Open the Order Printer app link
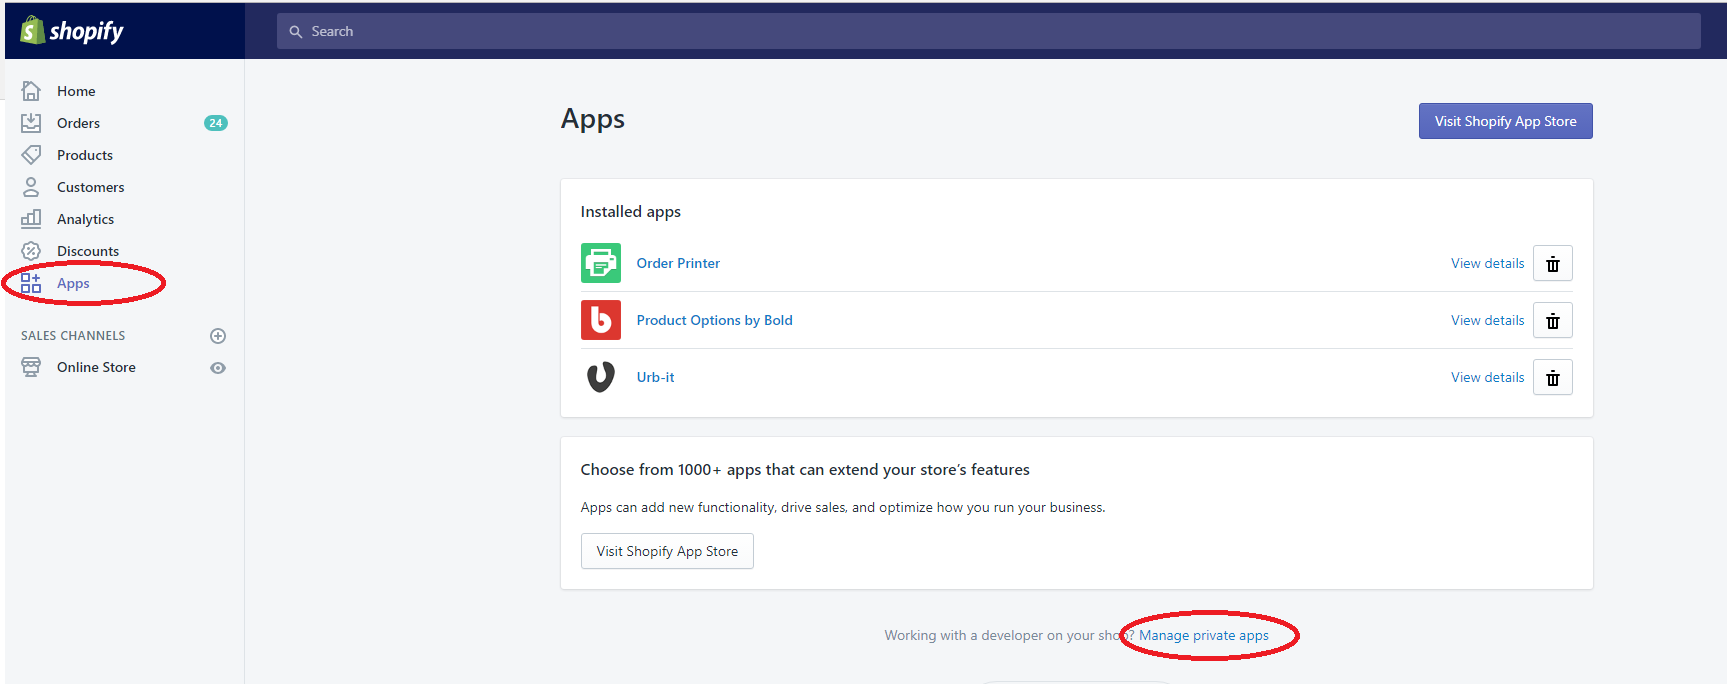The width and height of the screenshot is (1727, 684). [678, 263]
